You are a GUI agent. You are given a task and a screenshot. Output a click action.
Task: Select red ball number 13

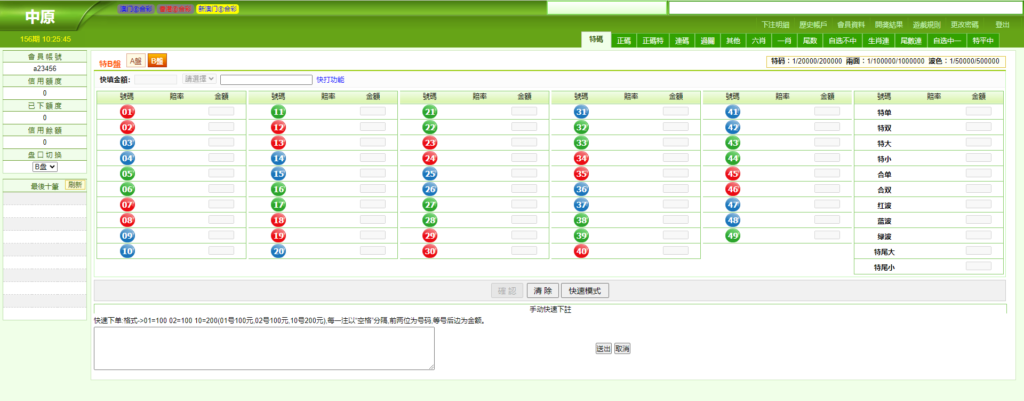point(279,143)
